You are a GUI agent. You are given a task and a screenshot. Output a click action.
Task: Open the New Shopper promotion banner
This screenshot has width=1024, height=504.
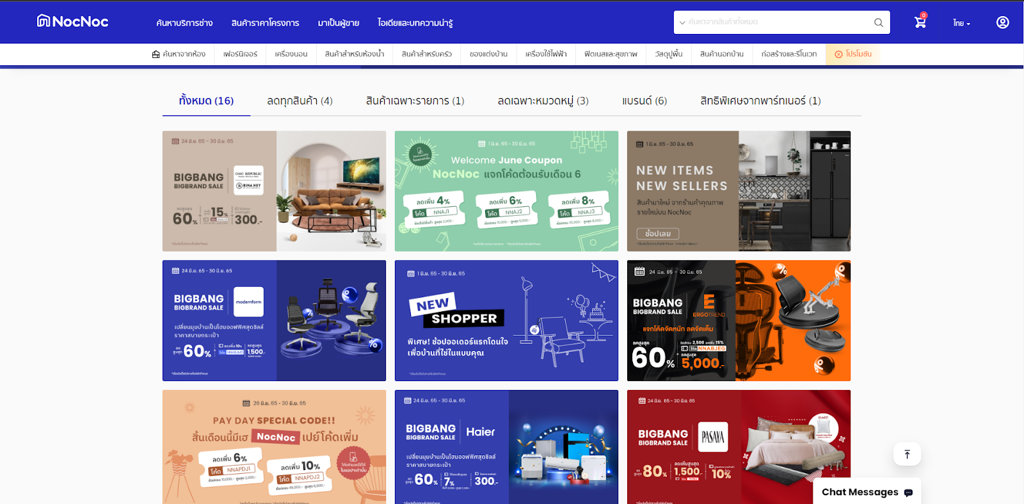[x=506, y=321]
